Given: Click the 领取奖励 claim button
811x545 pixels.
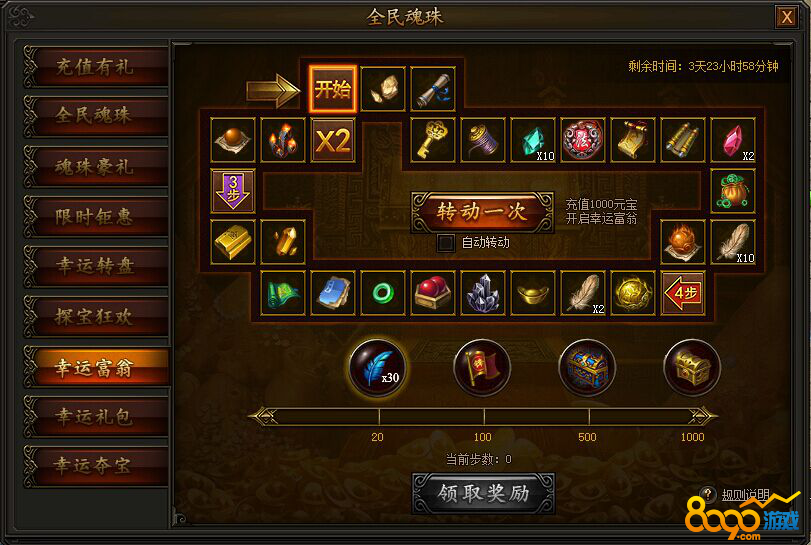Looking at the screenshot, I should click(x=484, y=493).
